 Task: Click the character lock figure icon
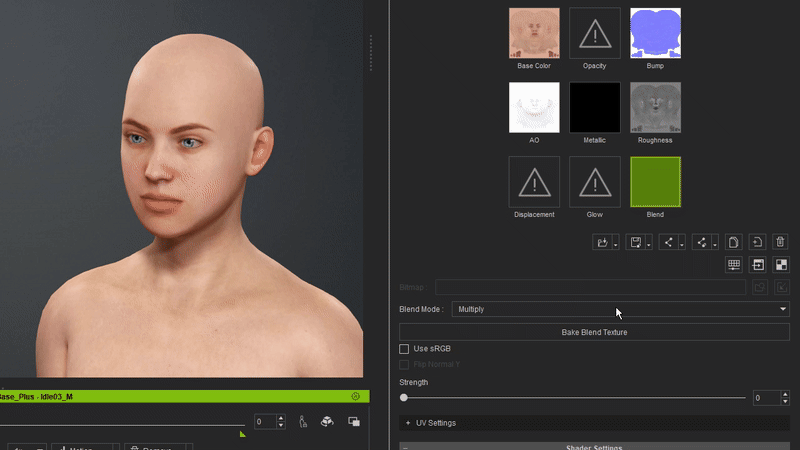click(x=303, y=421)
